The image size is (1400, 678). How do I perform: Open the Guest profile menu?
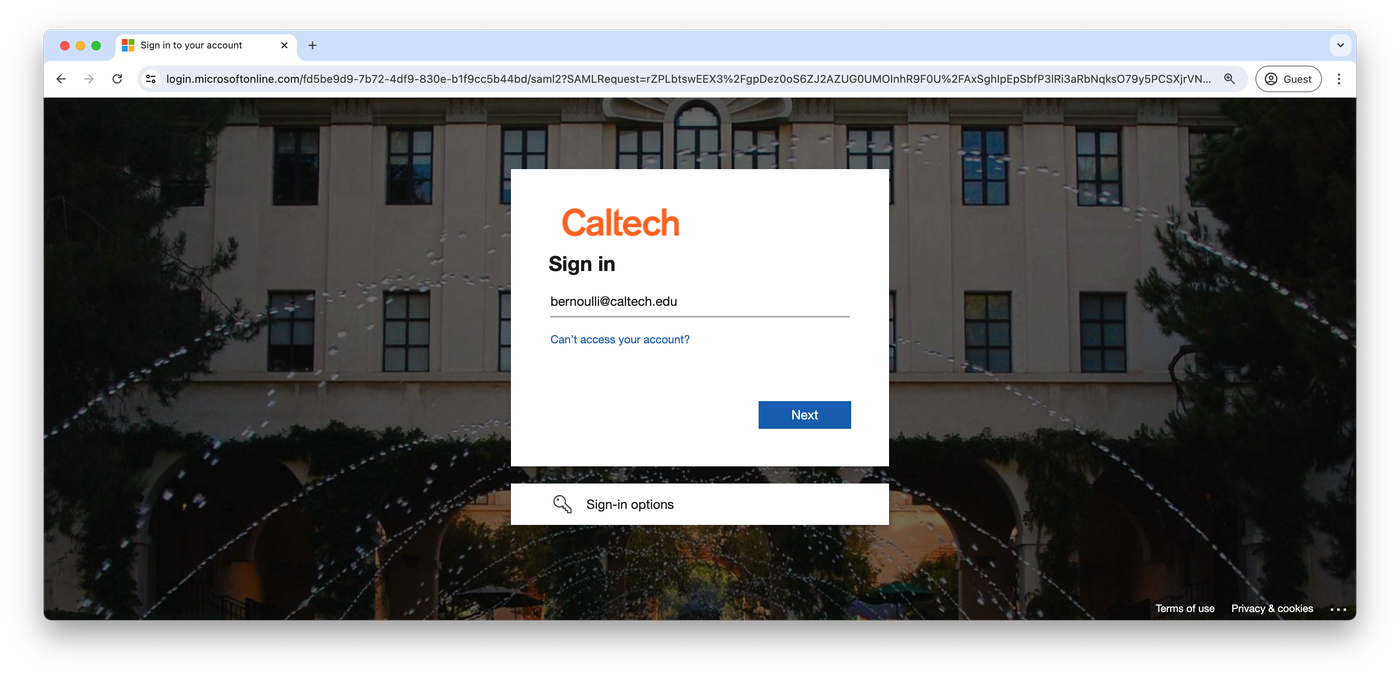pyautogui.click(x=1288, y=79)
